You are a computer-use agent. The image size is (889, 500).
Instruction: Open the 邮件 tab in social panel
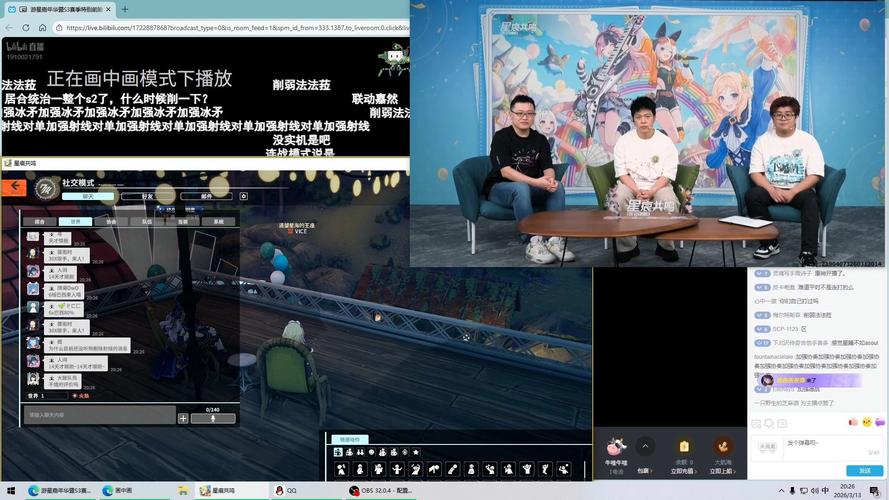click(207, 197)
